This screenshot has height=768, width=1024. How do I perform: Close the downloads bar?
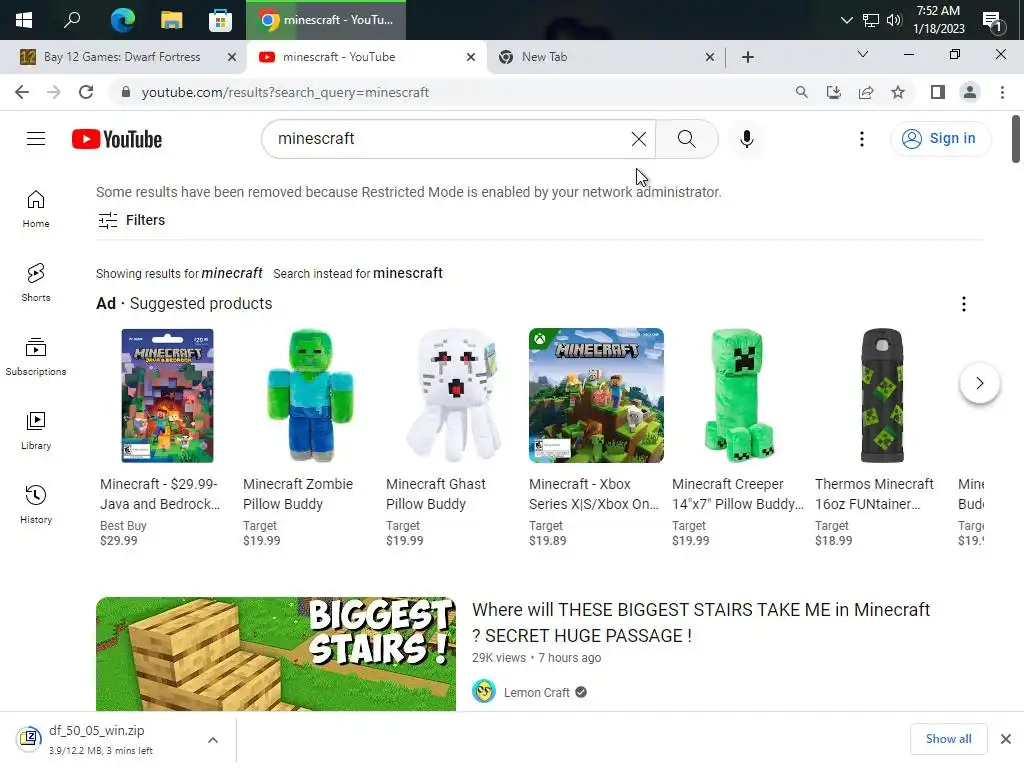click(x=1006, y=739)
